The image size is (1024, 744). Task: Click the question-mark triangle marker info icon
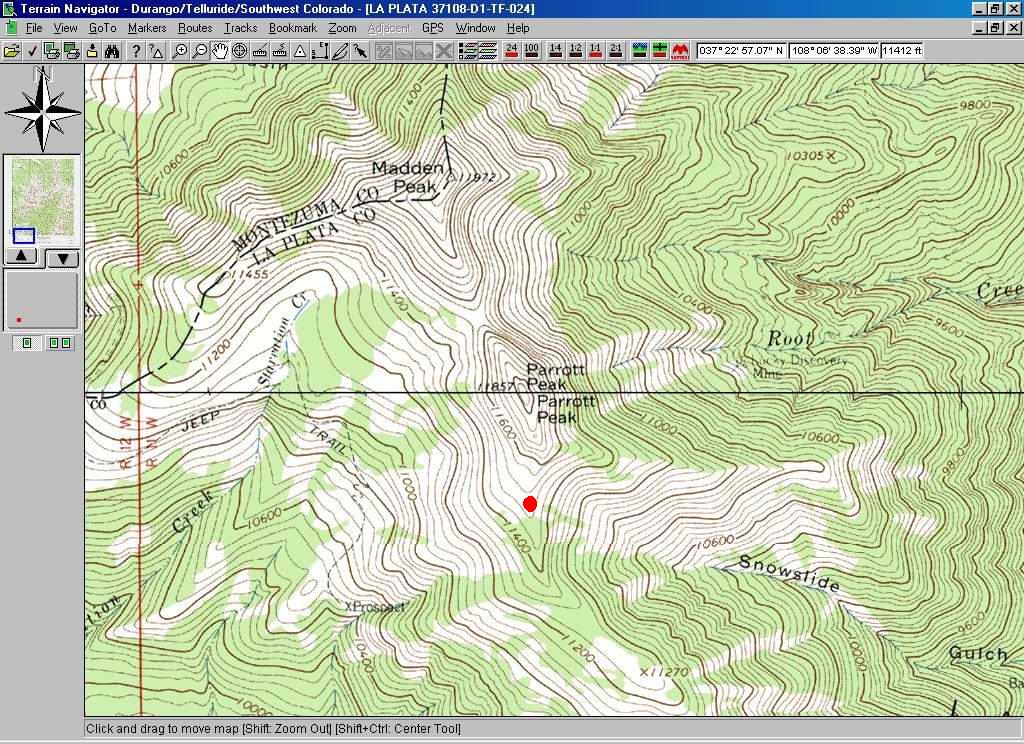156,51
